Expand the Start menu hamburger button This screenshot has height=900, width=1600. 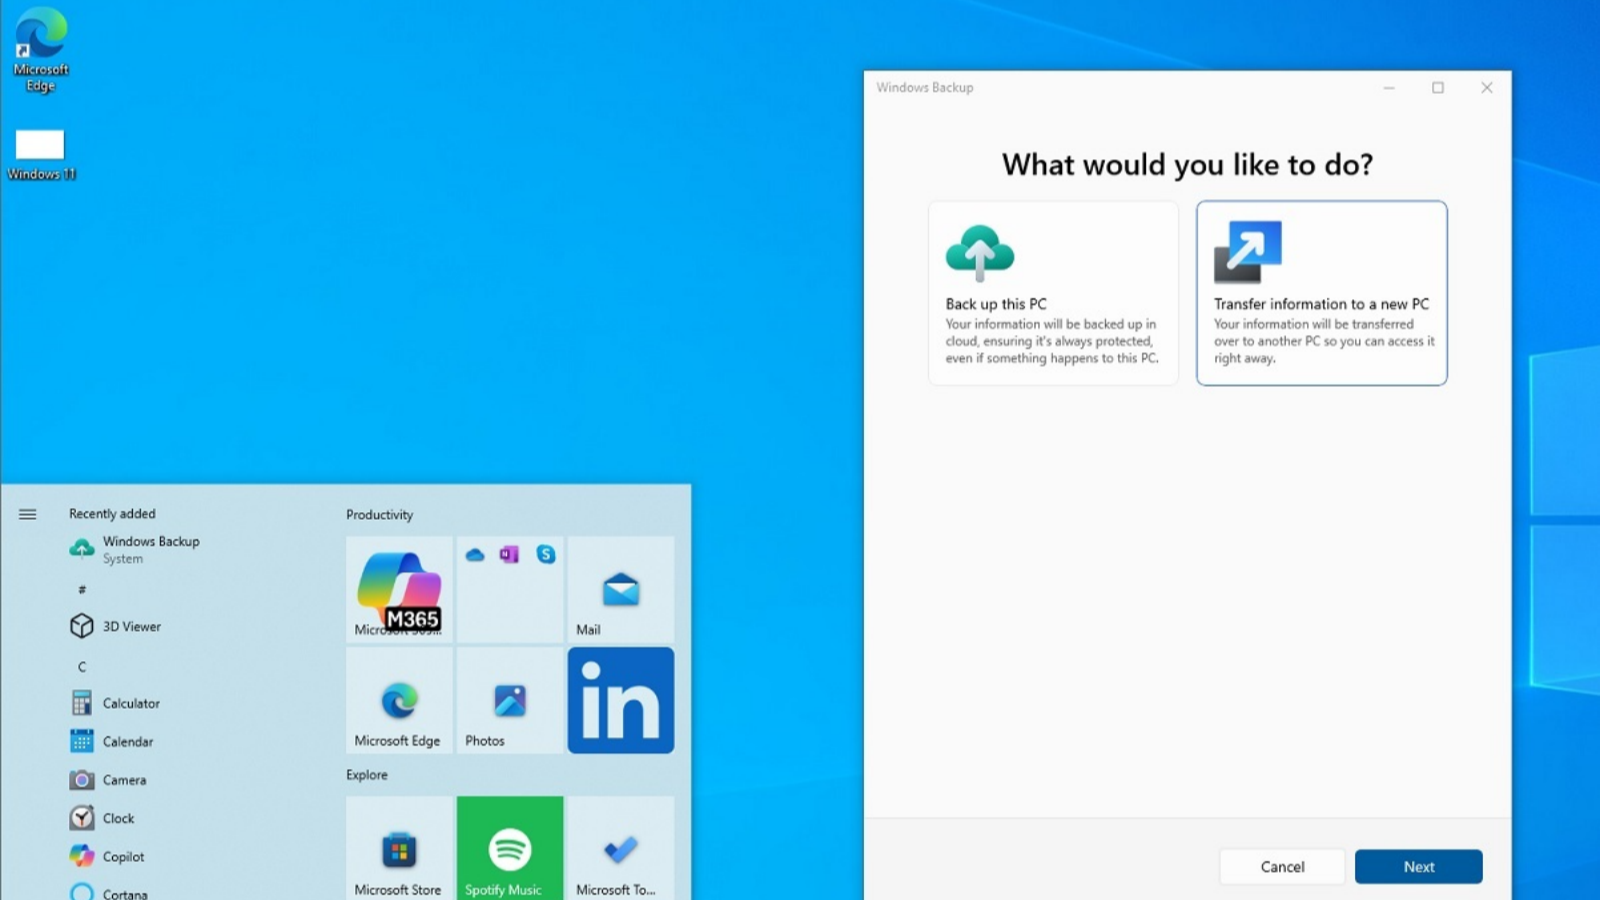28,514
